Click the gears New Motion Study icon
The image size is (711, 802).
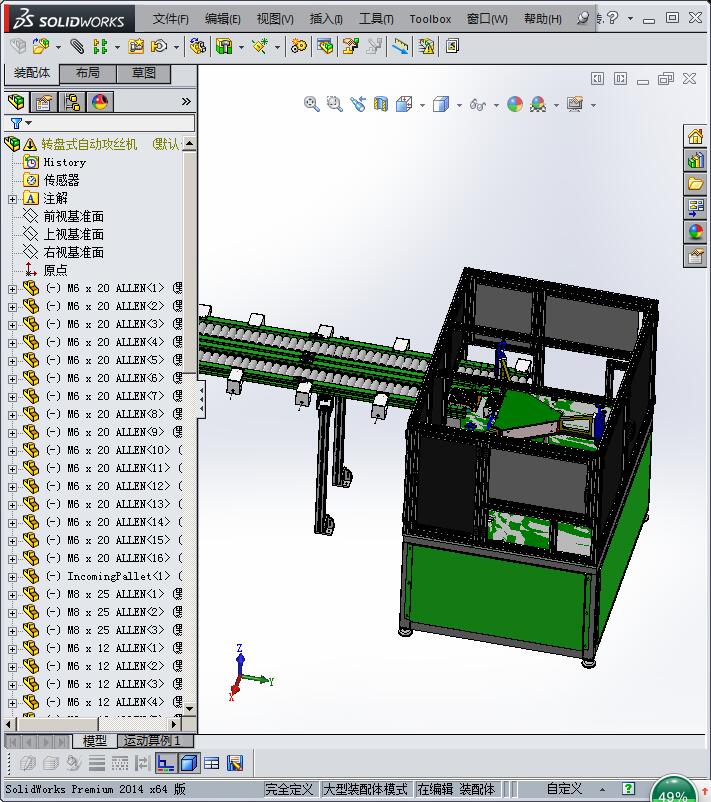coord(299,47)
